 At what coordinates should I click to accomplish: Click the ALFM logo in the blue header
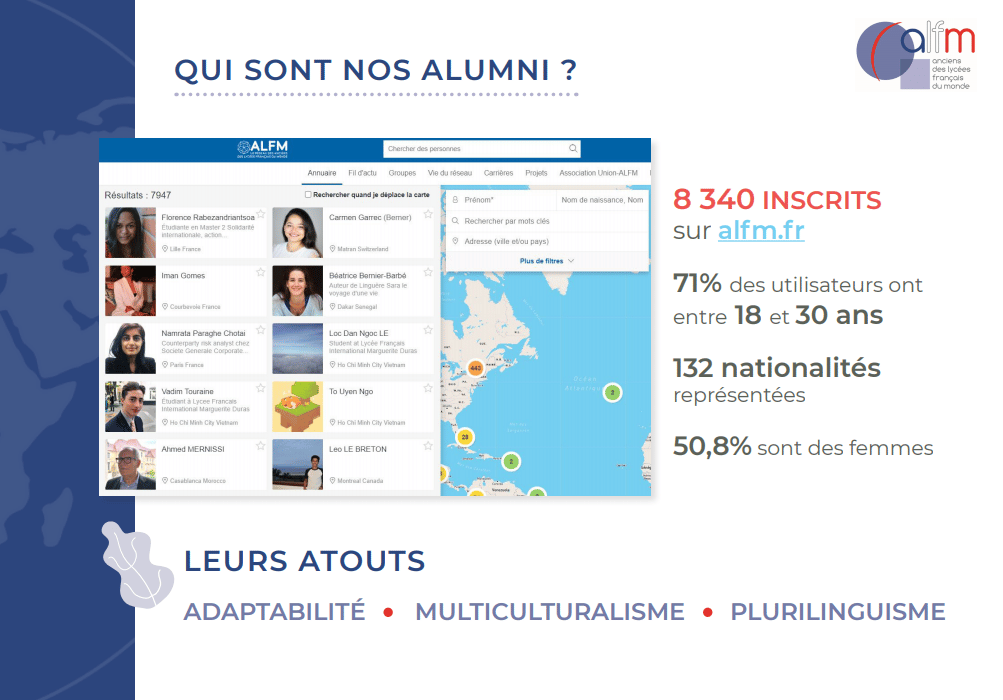click(262, 149)
